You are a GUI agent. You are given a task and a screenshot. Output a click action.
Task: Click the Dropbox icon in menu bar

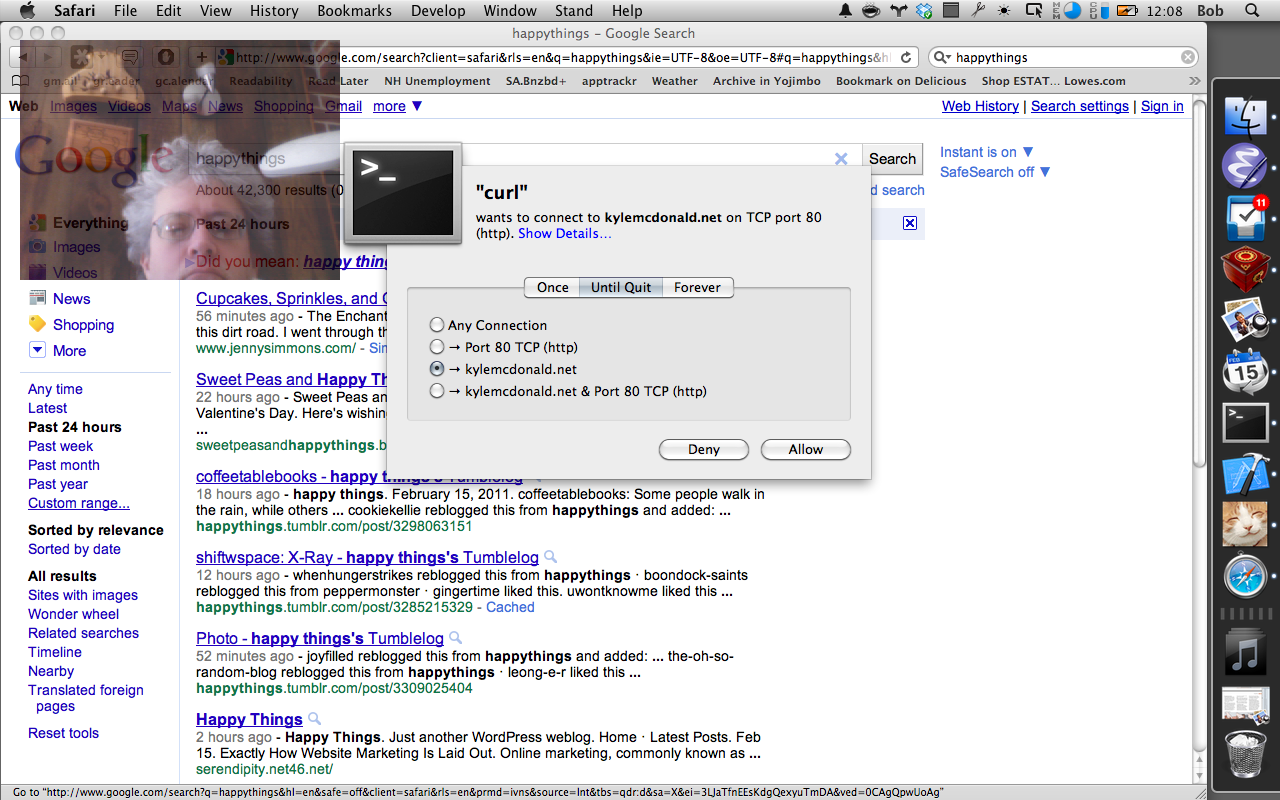[x=924, y=11]
